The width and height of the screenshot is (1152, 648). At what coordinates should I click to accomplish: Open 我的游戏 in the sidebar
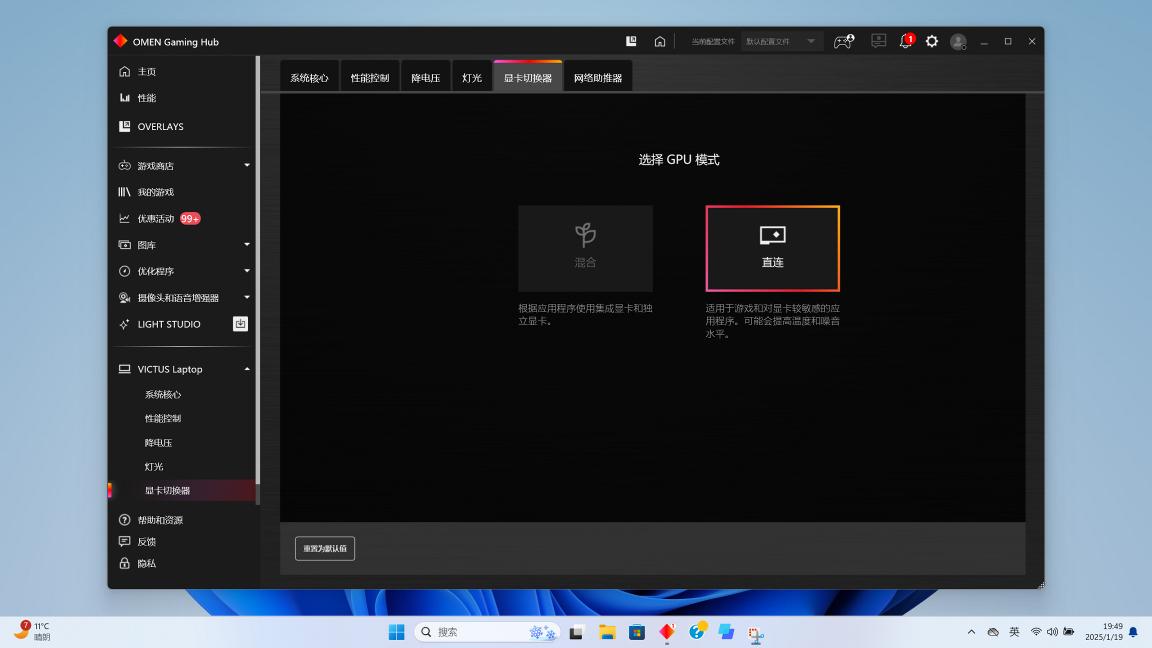pos(155,192)
